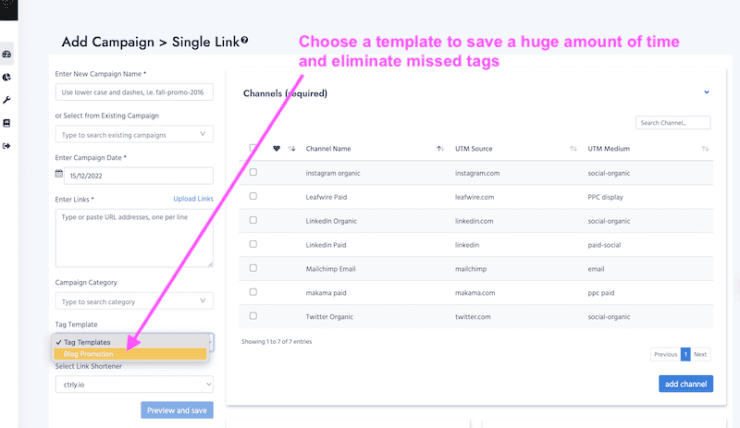Image resolution: width=740 pixels, height=428 pixels.
Task: Click the add channel button
Action: 685,384
